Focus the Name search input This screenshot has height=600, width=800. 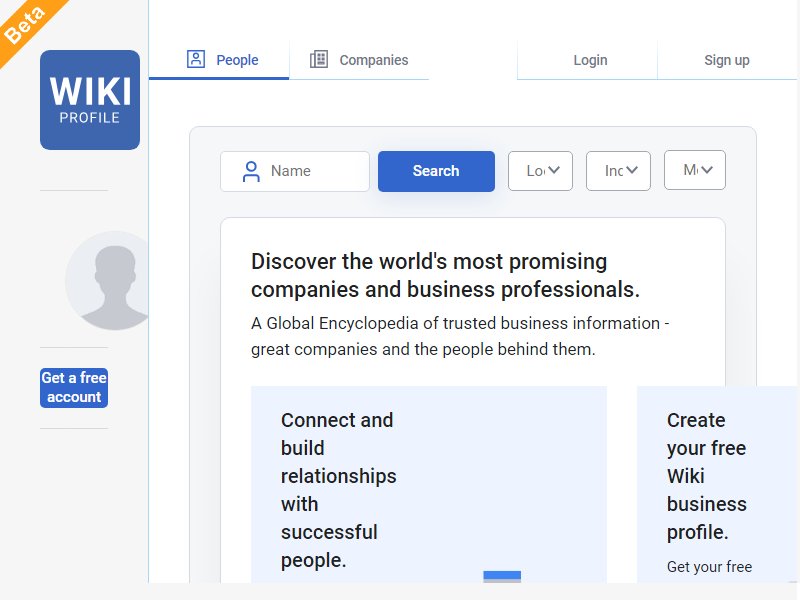click(295, 171)
